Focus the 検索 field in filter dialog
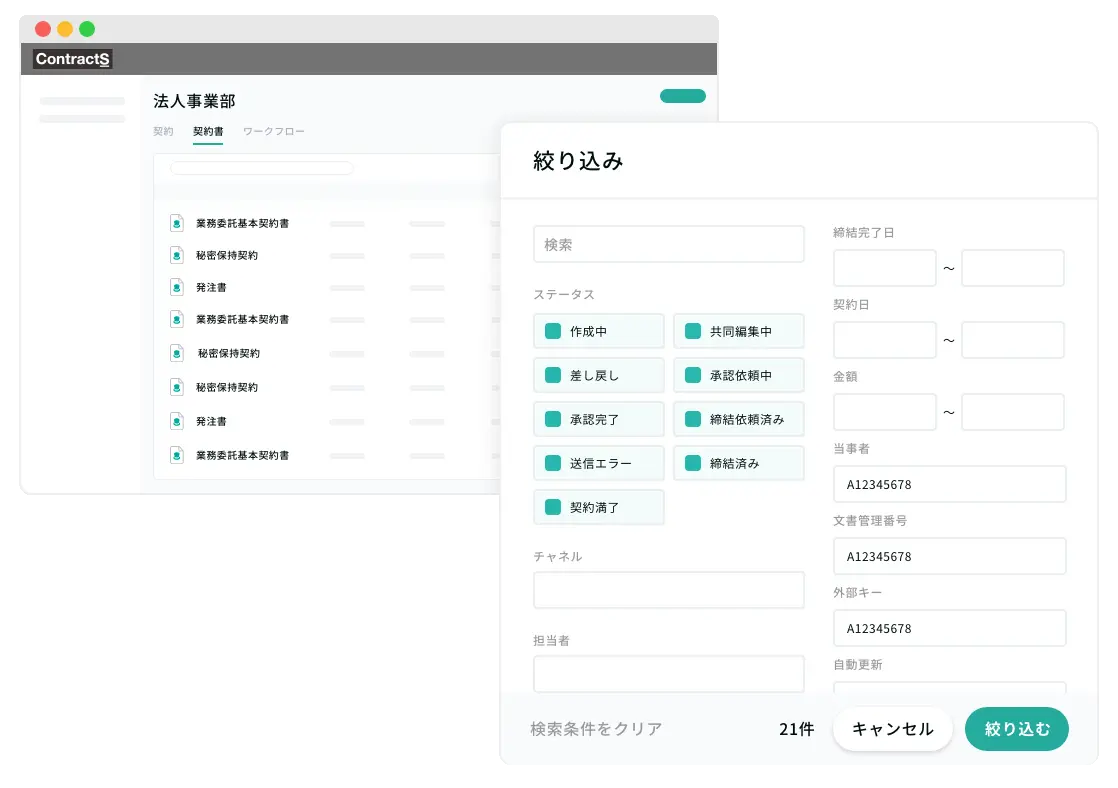The image size is (1118, 788). [669, 245]
